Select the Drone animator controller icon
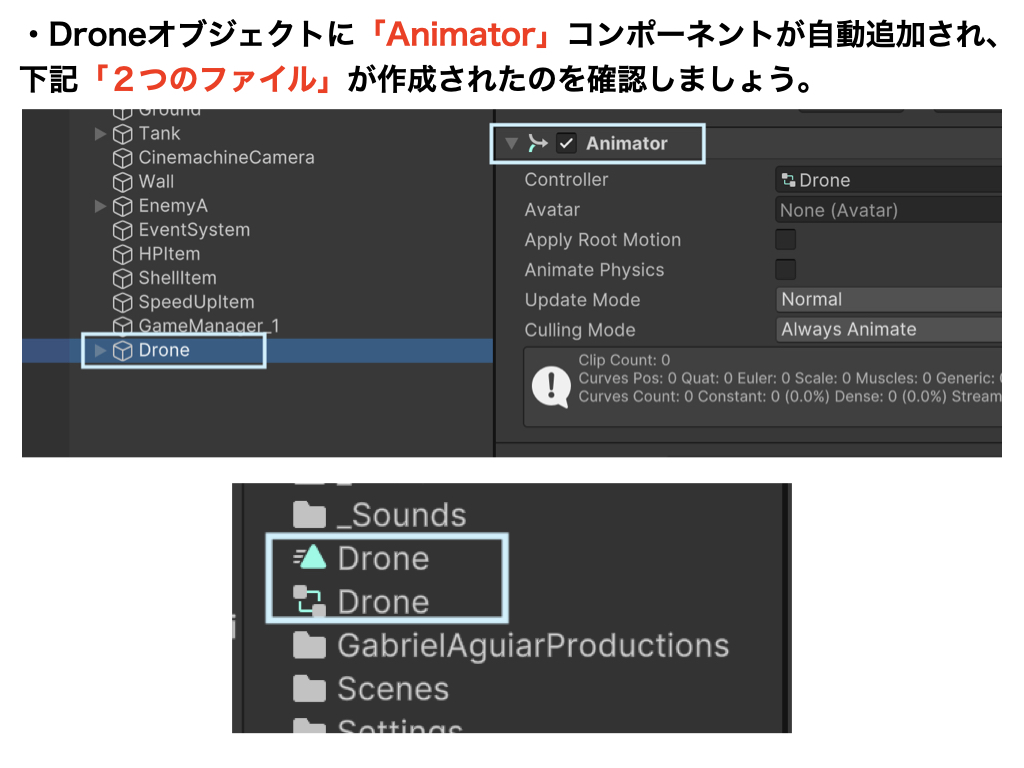 point(310,601)
